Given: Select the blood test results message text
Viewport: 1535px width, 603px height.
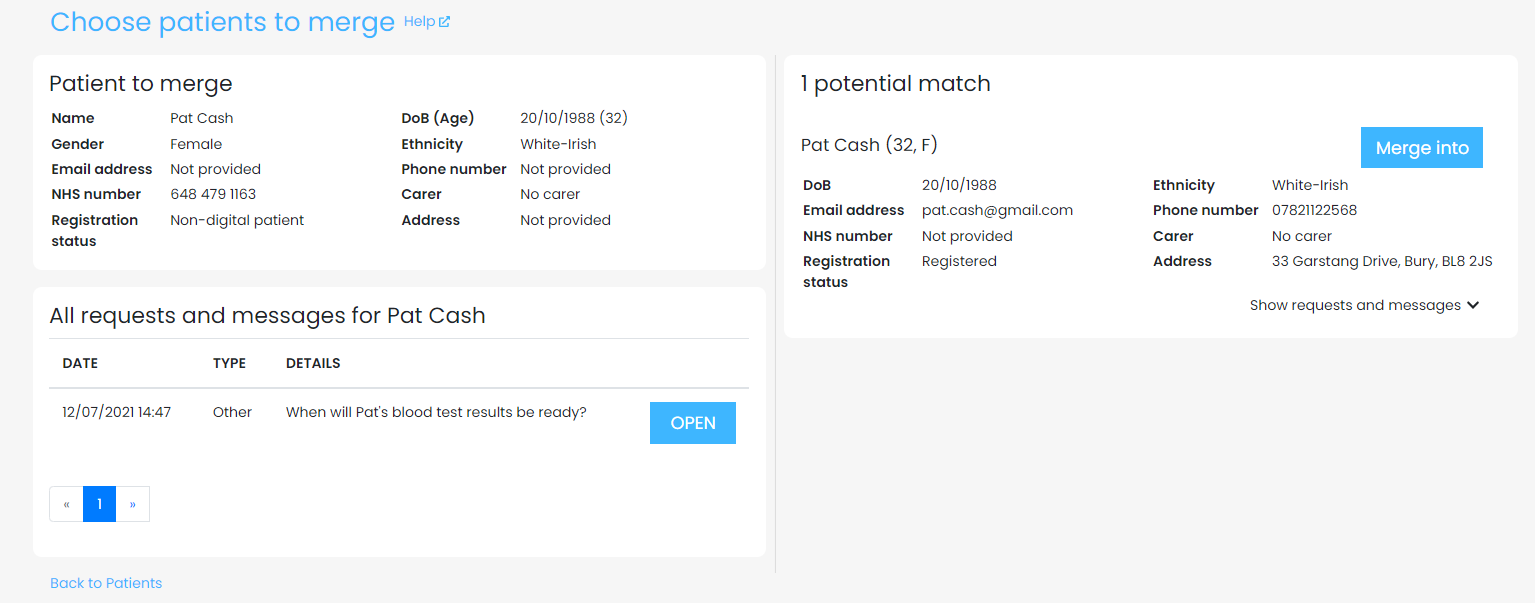Looking at the screenshot, I should point(436,412).
